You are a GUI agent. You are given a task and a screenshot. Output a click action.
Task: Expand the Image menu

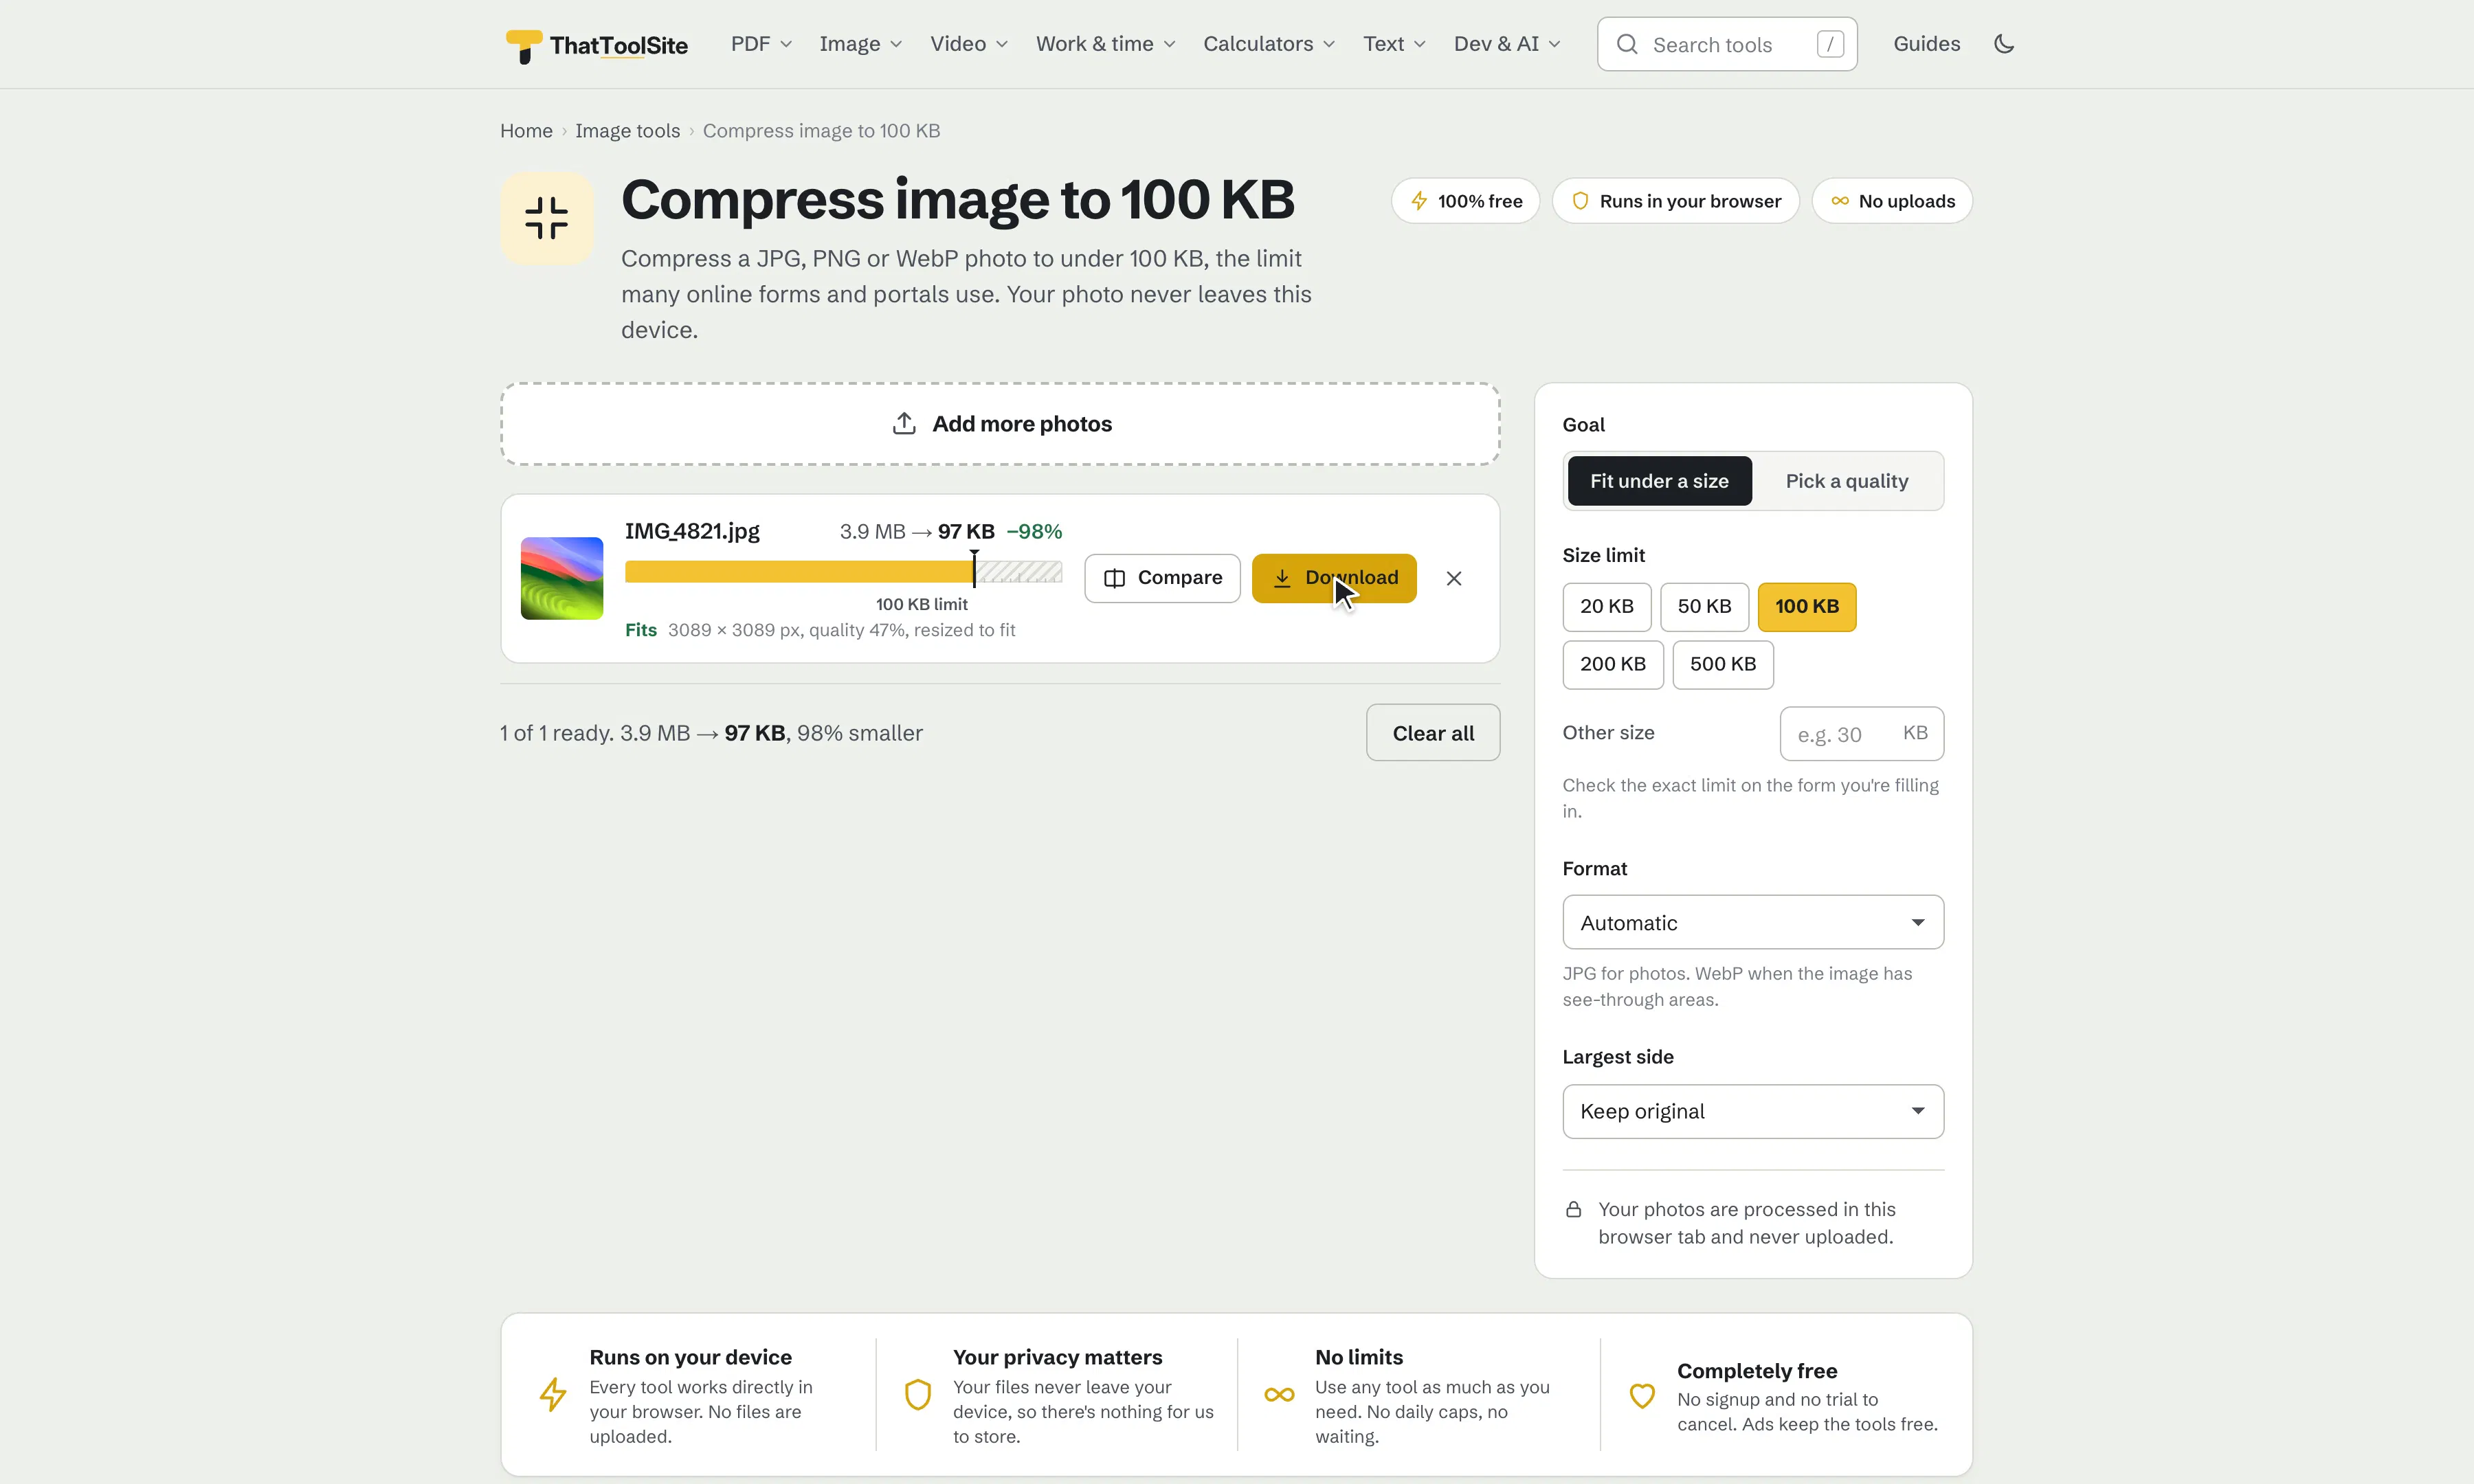pos(860,44)
